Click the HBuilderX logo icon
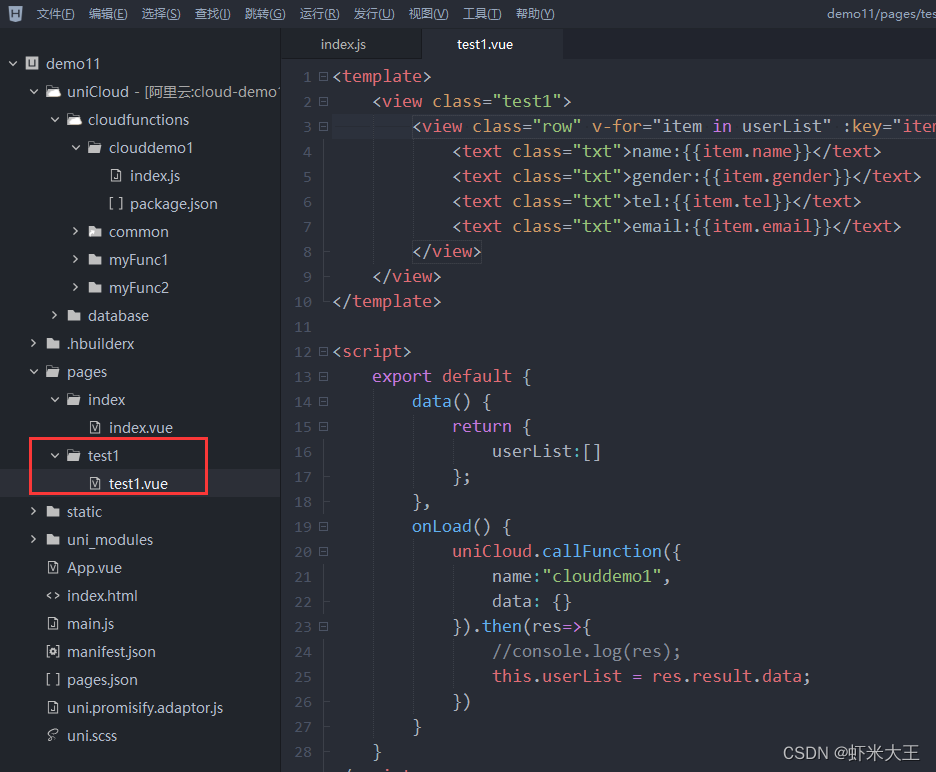Viewport: 936px width, 772px height. coord(16,13)
